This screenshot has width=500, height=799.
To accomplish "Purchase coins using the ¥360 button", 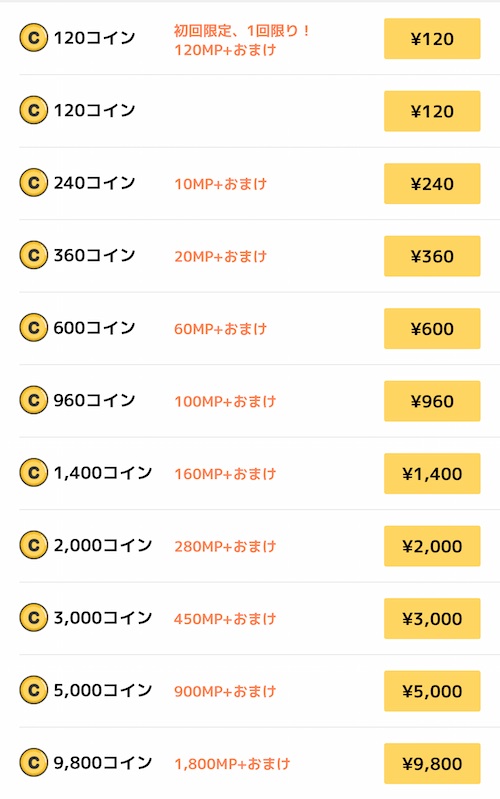I will click(432, 256).
